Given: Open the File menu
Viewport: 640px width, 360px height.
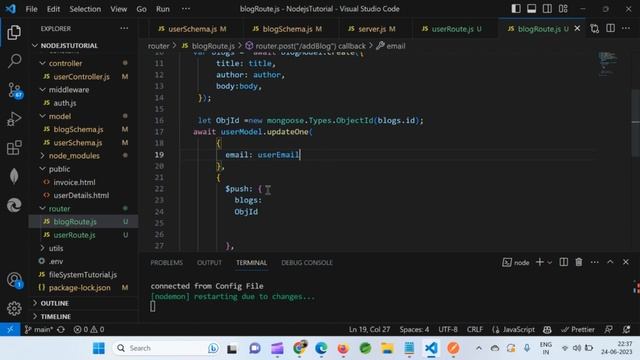Looking at the screenshot, I should 31,9.
